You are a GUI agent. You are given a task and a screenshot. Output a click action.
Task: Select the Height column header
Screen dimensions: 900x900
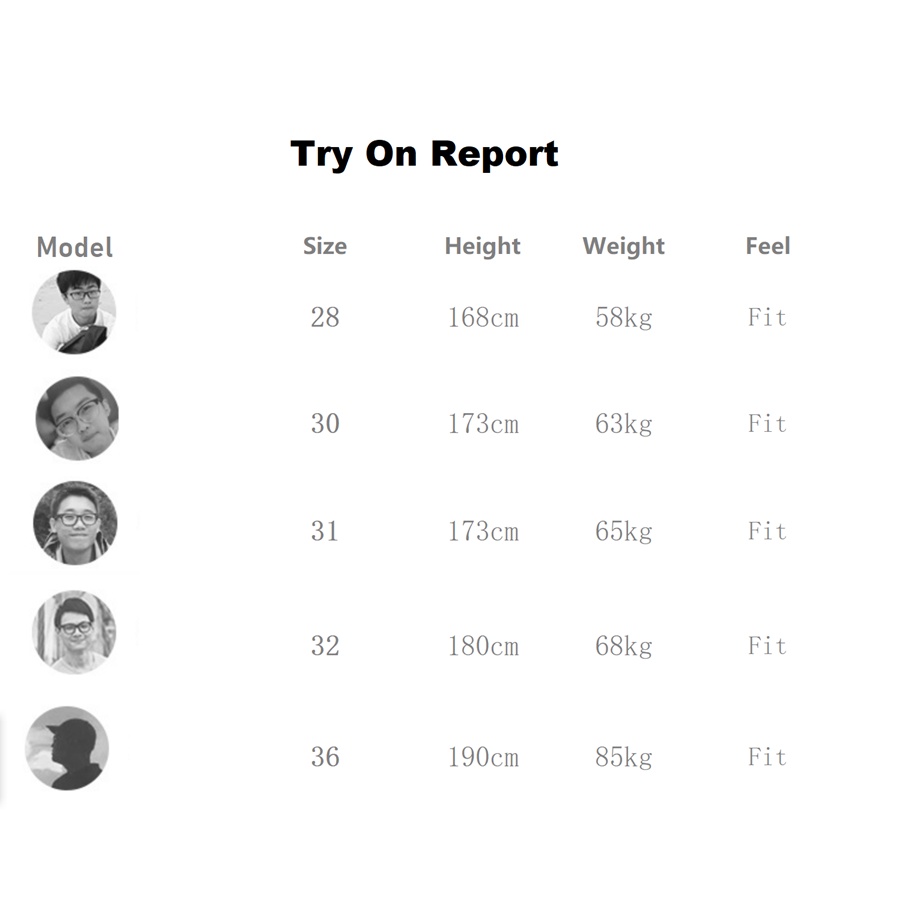tap(483, 246)
